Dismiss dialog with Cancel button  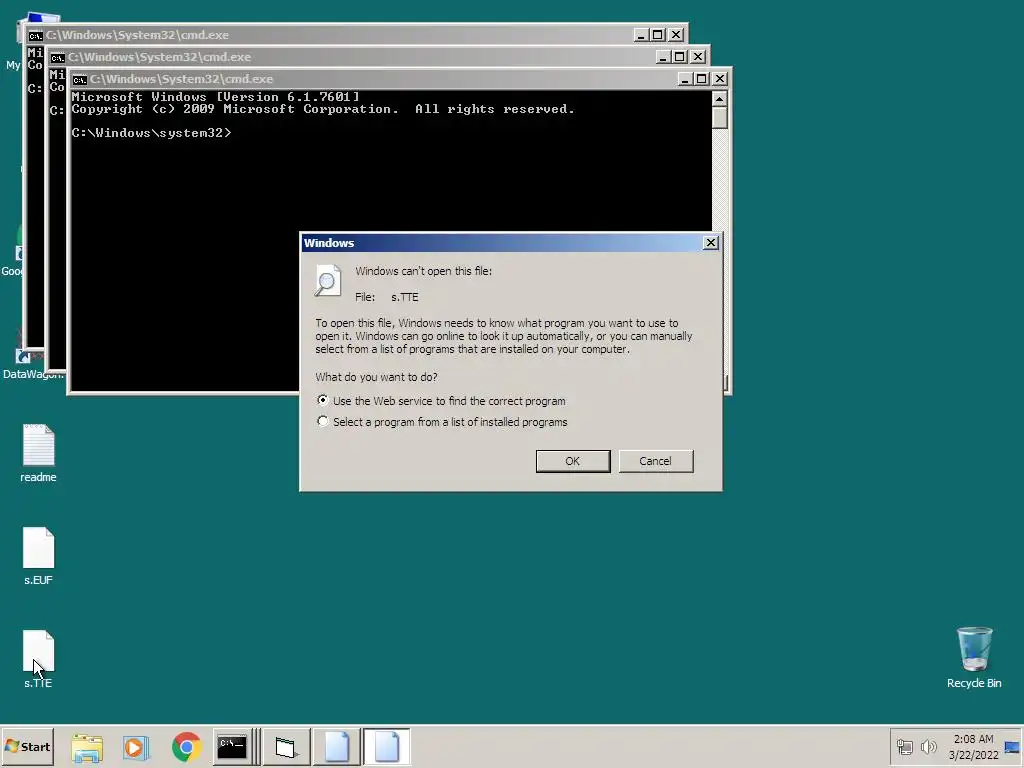click(x=656, y=461)
